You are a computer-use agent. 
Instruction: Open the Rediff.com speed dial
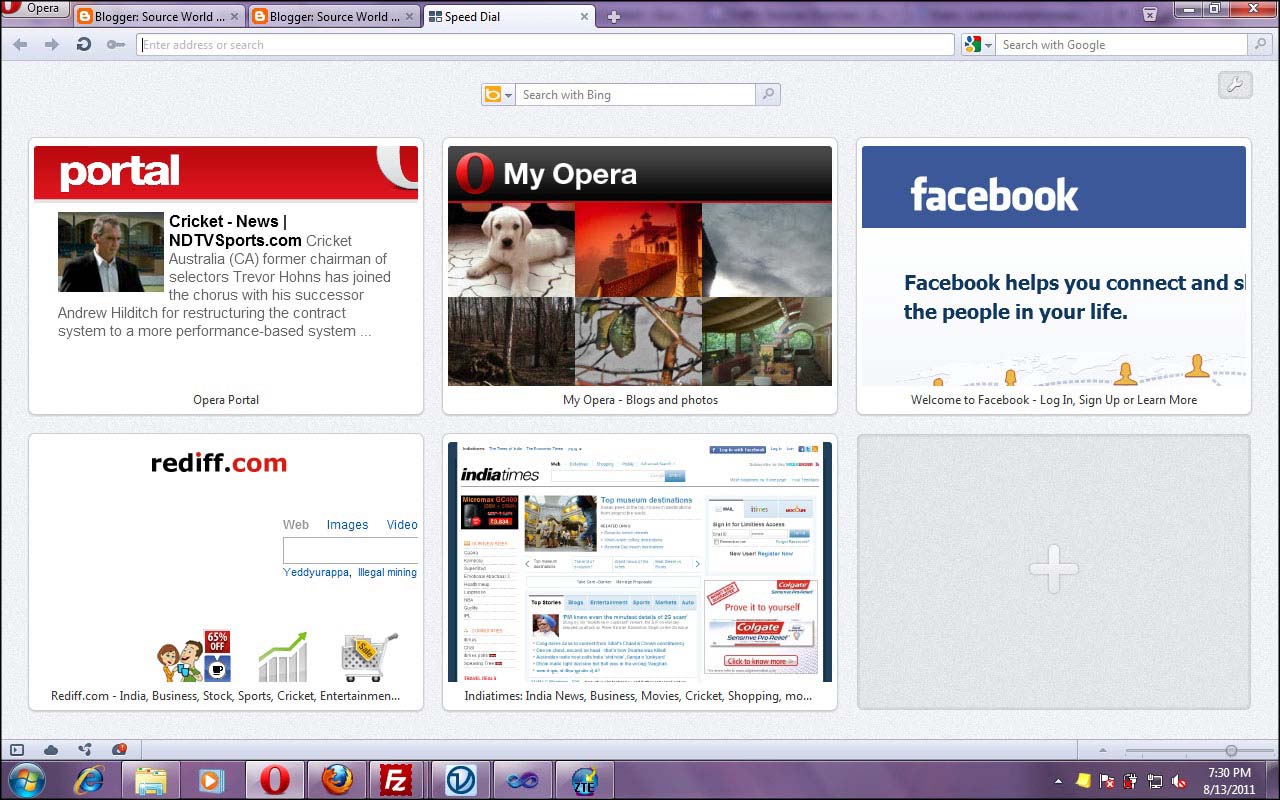(x=226, y=572)
